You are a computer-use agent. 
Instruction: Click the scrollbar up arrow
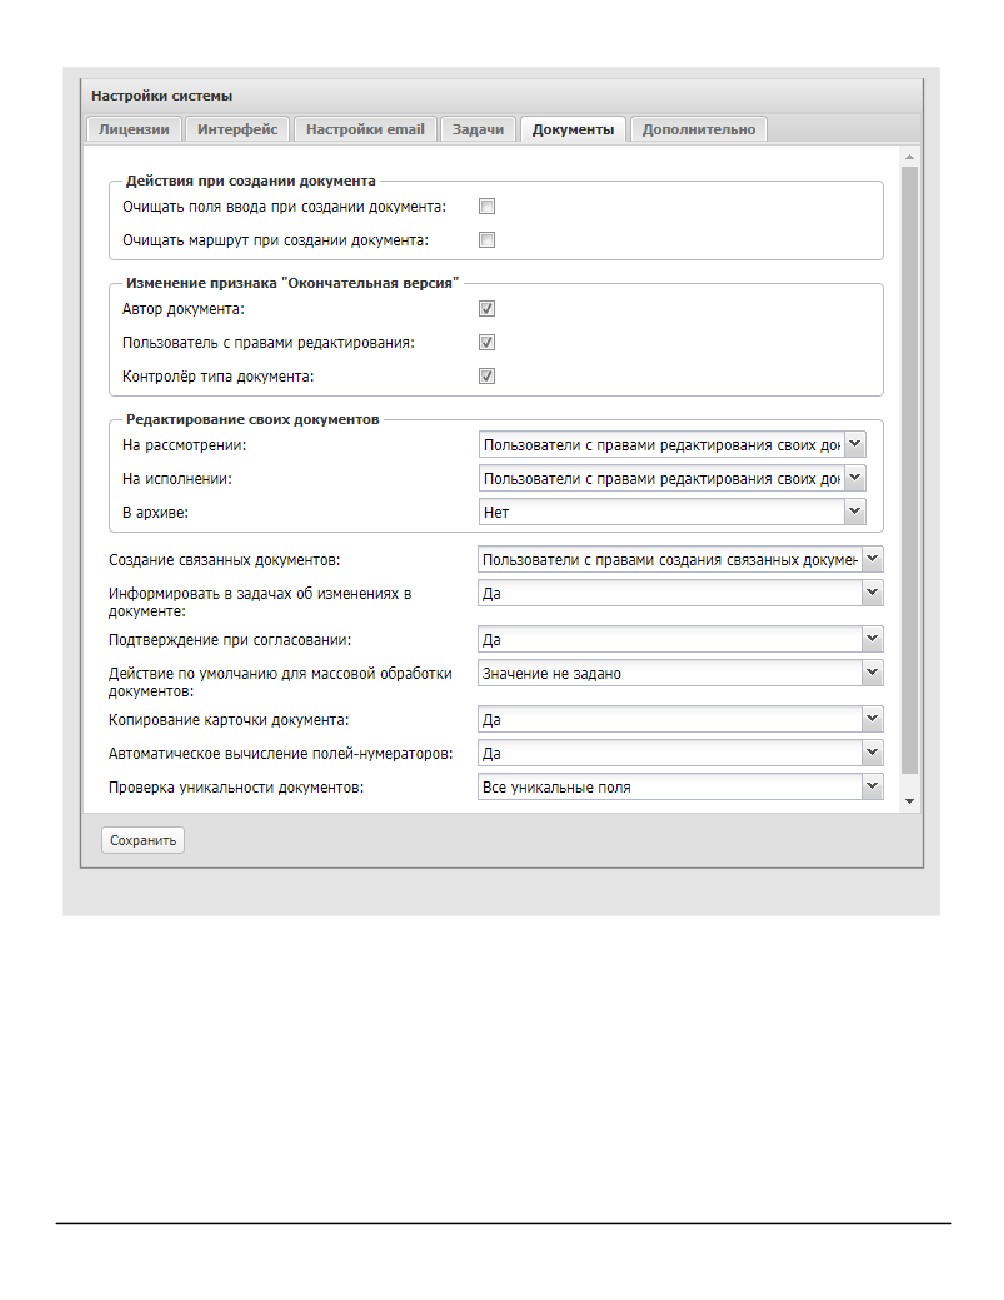tap(909, 158)
